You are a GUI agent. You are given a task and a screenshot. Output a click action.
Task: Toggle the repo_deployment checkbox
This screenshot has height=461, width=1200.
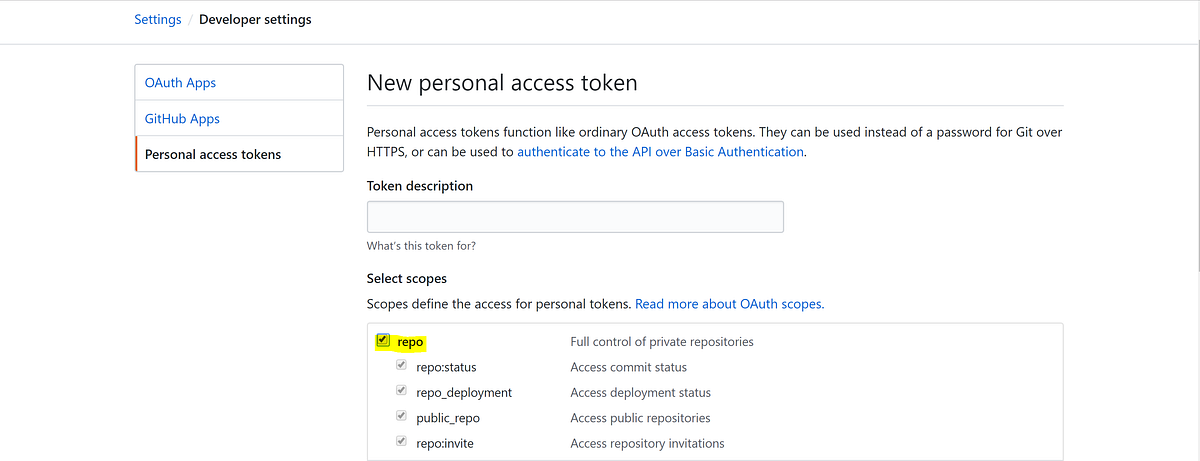[402, 391]
